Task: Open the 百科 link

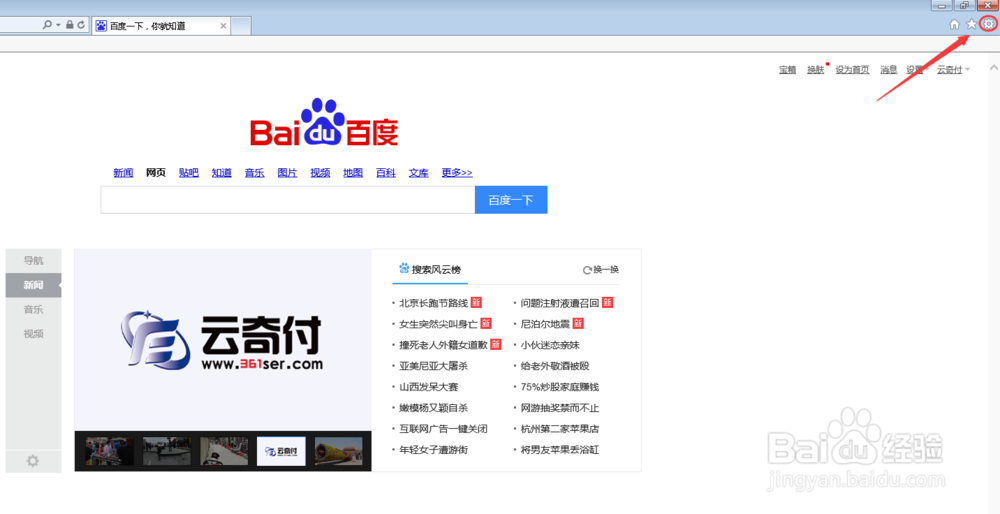Action: pos(386,173)
